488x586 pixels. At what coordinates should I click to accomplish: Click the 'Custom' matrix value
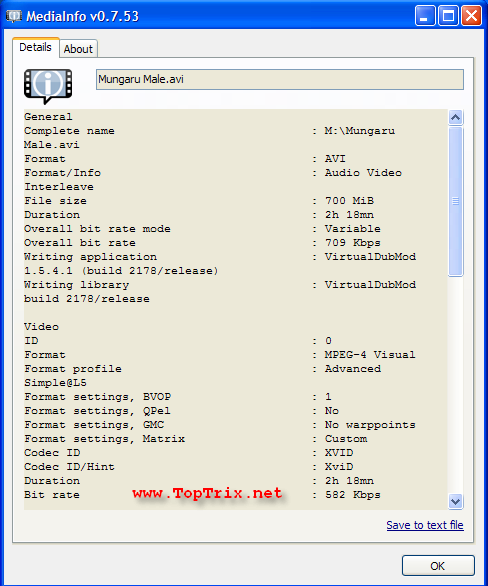[x=346, y=439]
